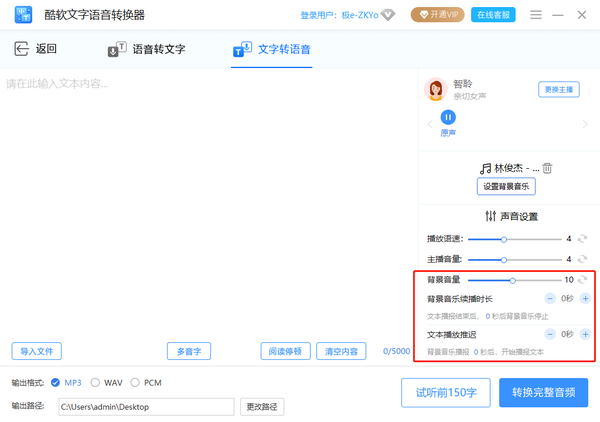Image resolution: width=600 pixels, height=422 pixels.
Task: Go back with the 返回 button
Action: (35, 49)
